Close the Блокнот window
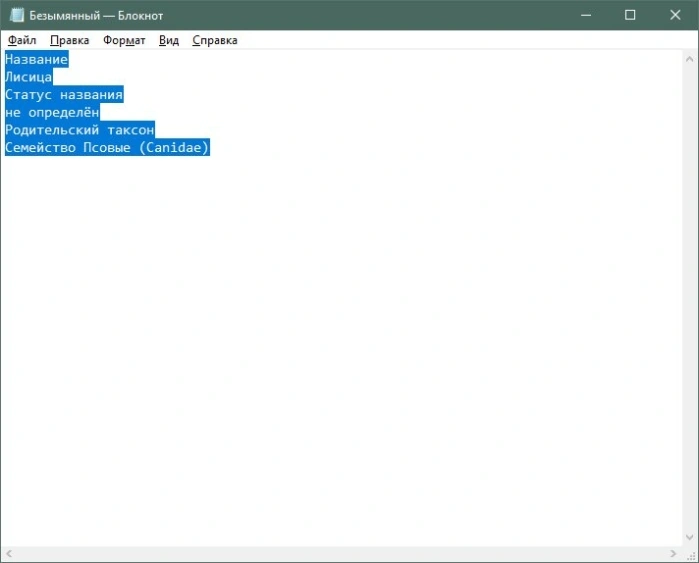The height and width of the screenshot is (563, 699). pos(675,15)
